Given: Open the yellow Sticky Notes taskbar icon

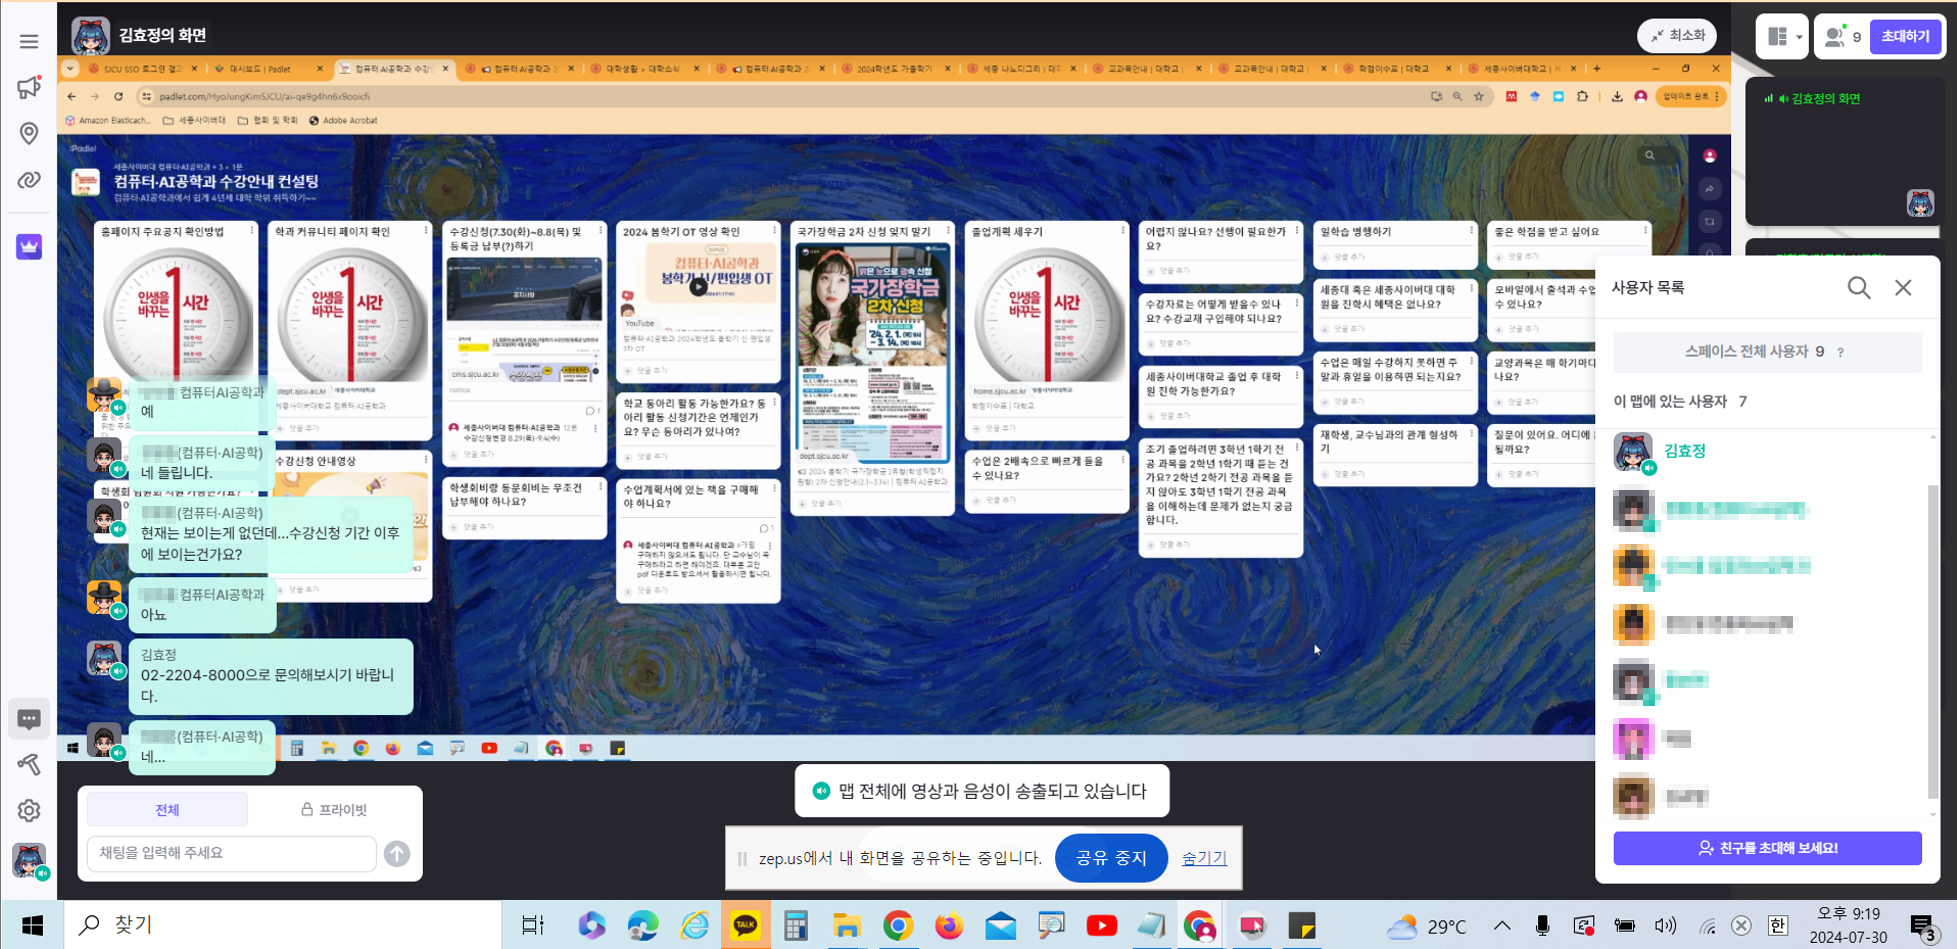Looking at the screenshot, I should tap(1302, 925).
